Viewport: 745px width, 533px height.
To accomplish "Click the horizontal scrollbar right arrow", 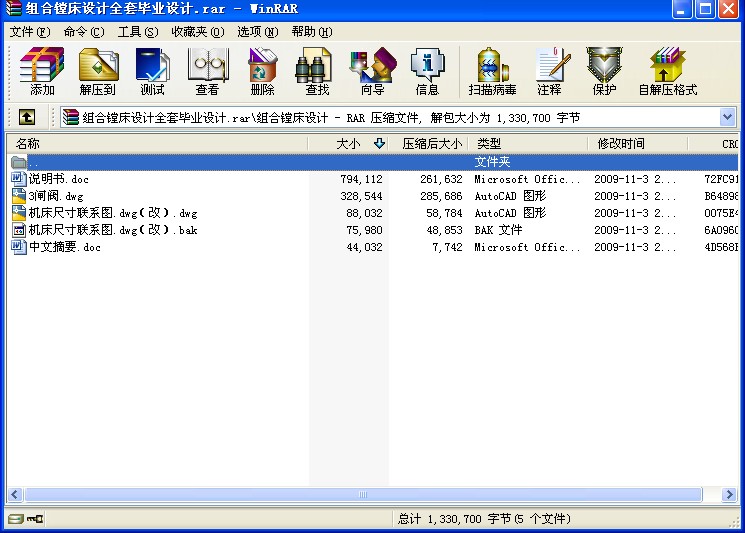I will [x=729, y=495].
